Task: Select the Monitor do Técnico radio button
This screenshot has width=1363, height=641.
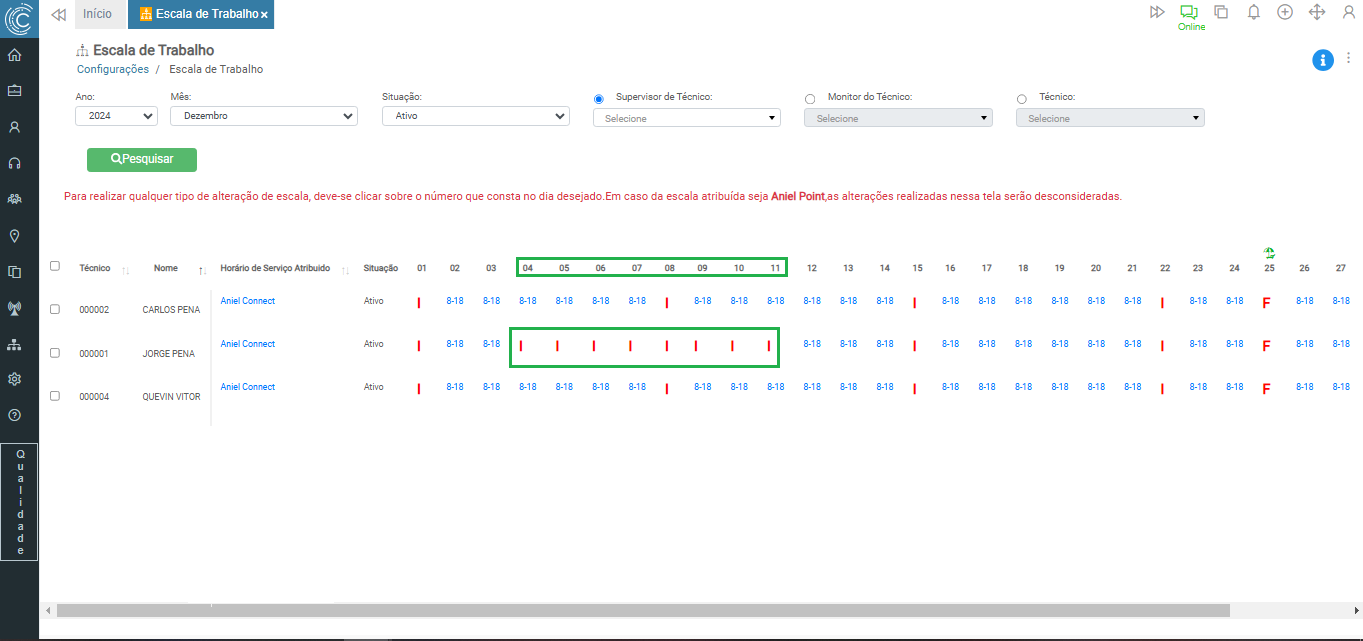Action: tap(810, 99)
